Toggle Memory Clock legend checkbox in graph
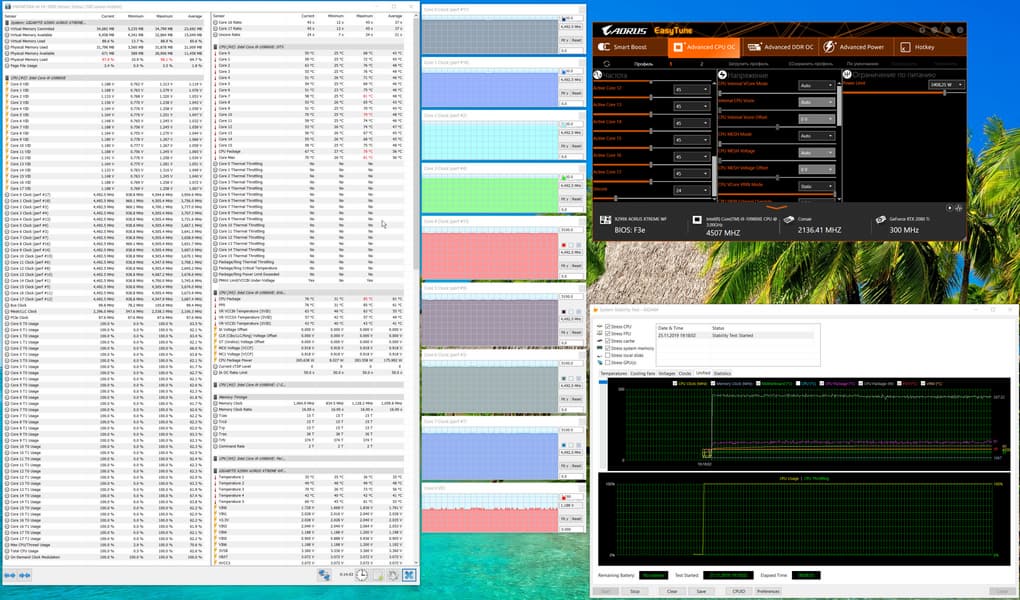 [x=714, y=384]
